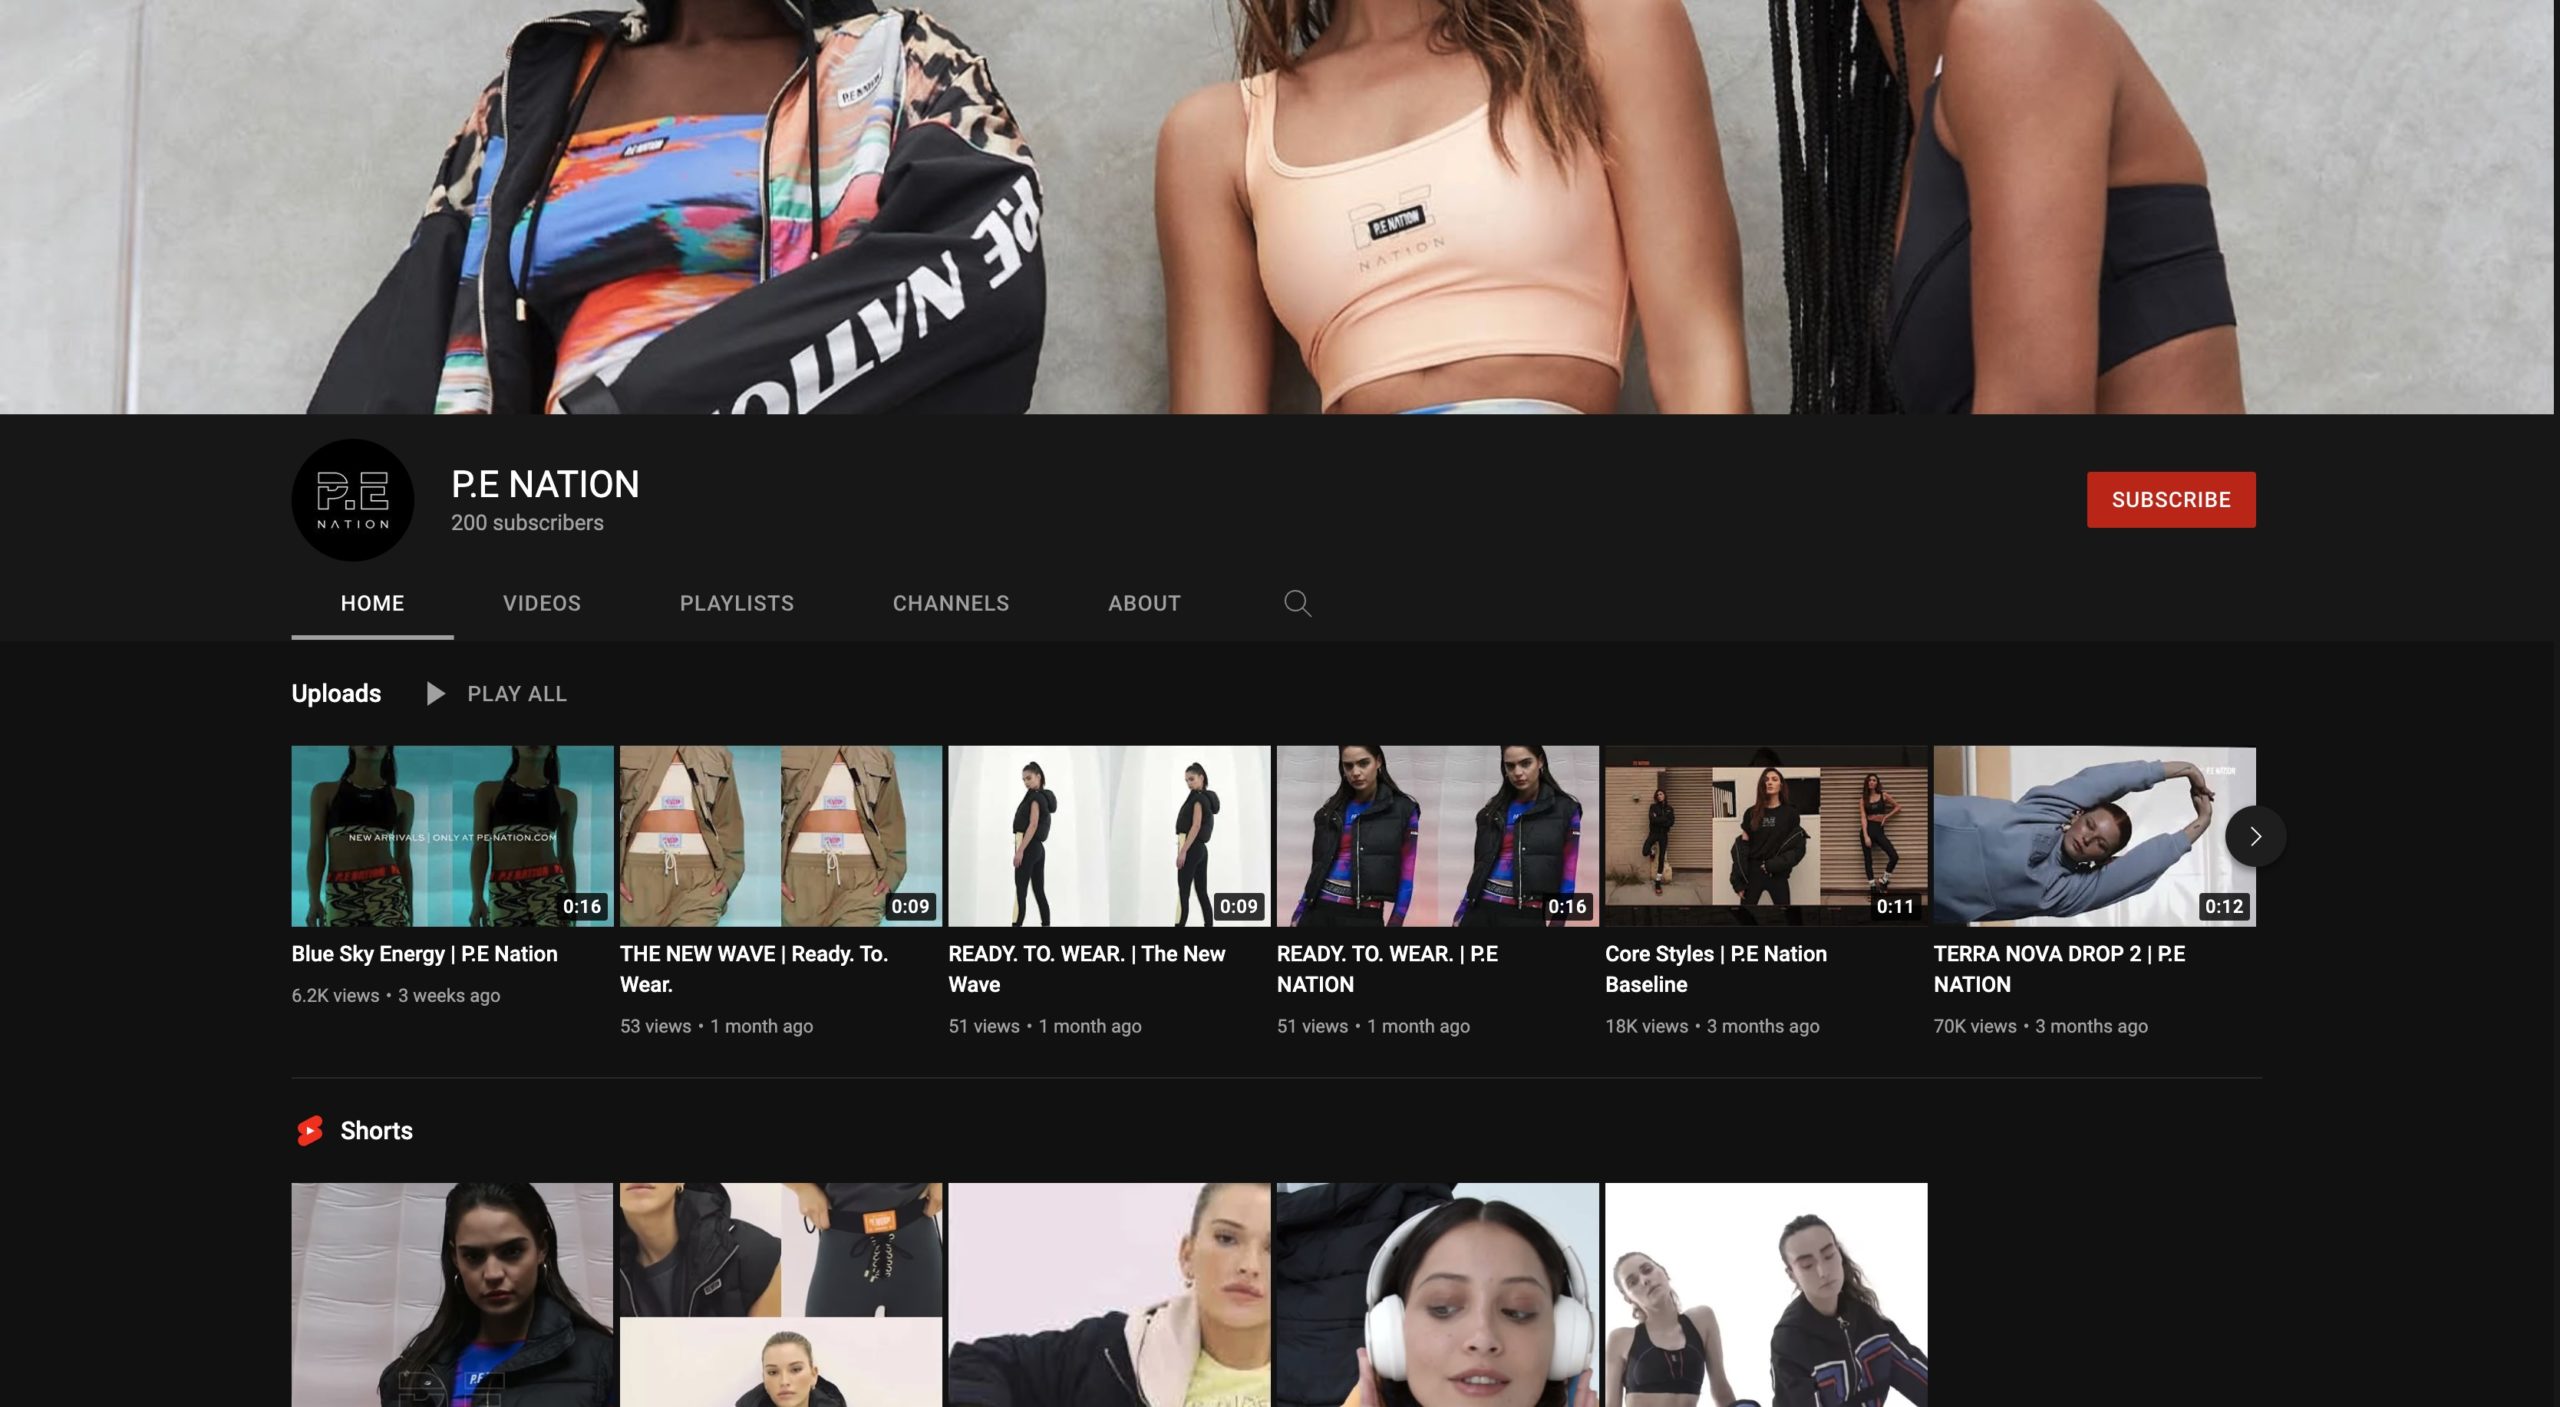The width and height of the screenshot is (2560, 1407).
Task: Click '18K views • 3 months ago' text
Action: 1712,1026
